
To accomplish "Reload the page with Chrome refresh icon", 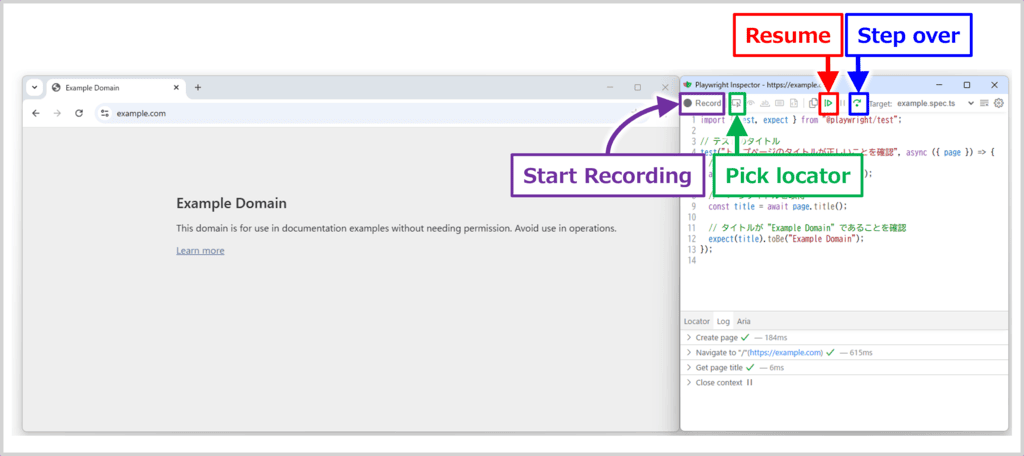I will 78,113.
